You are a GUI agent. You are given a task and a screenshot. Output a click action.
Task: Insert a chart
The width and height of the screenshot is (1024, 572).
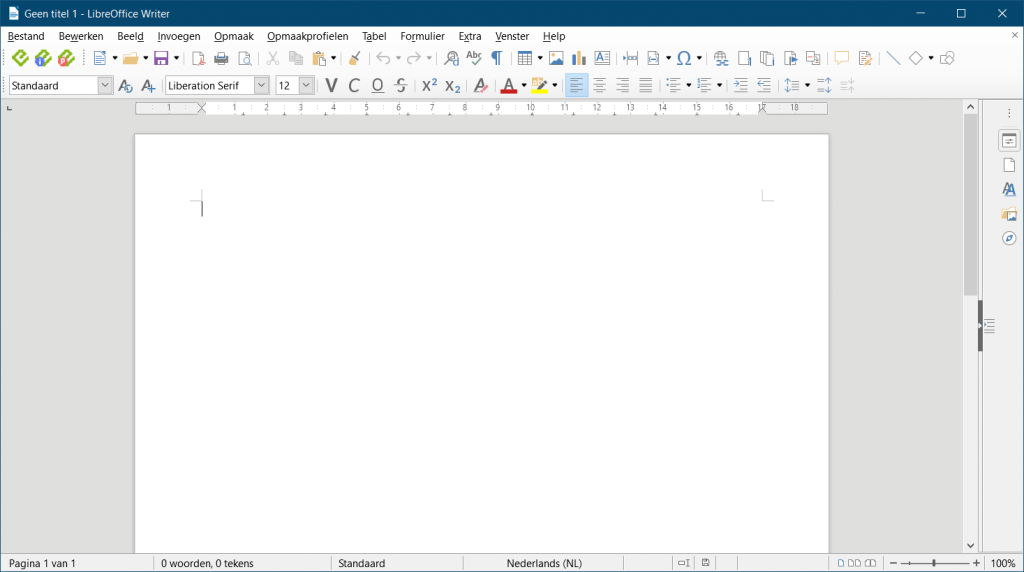click(579, 59)
